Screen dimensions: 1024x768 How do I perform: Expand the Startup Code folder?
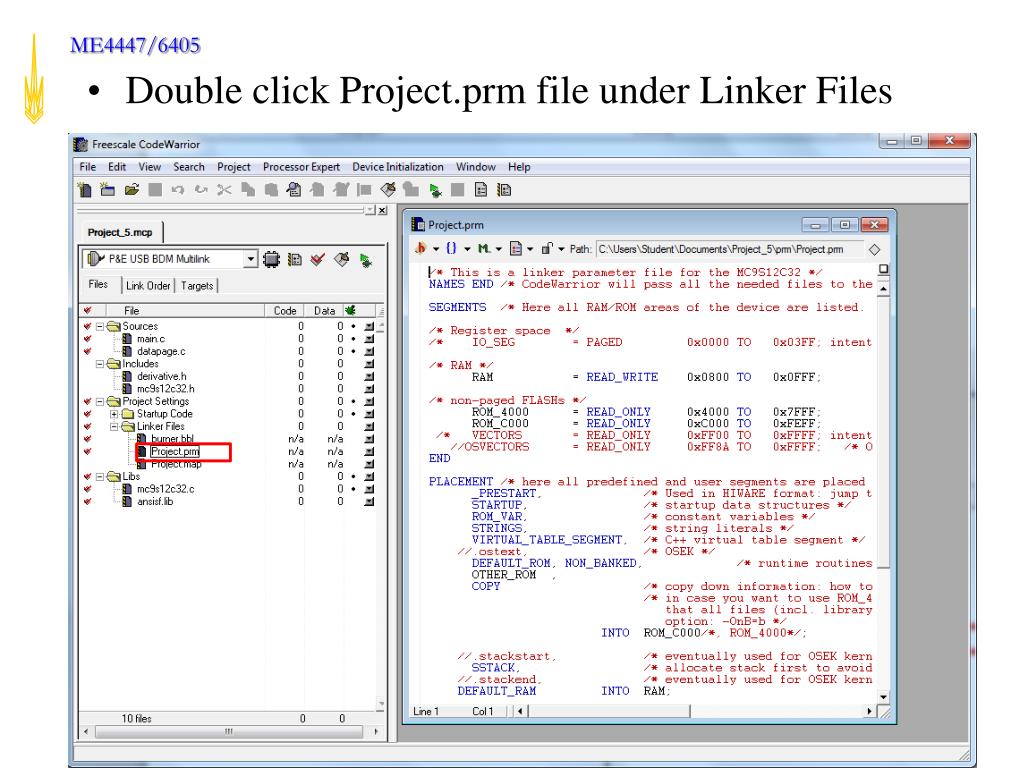click(x=114, y=414)
